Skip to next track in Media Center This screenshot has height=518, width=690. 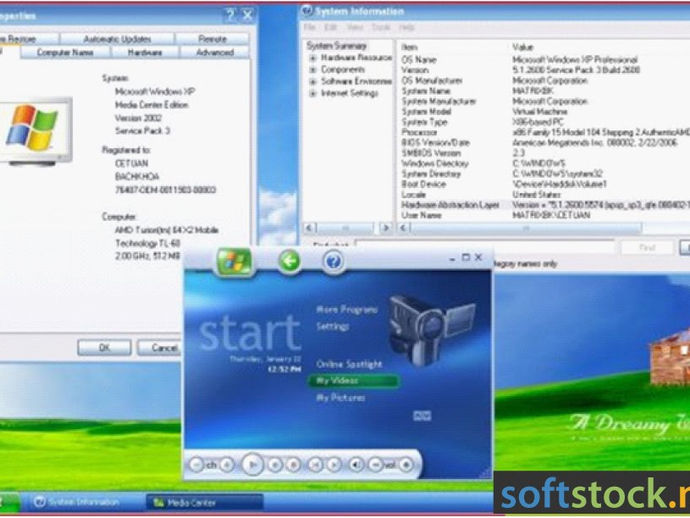(x=334, y=465)
